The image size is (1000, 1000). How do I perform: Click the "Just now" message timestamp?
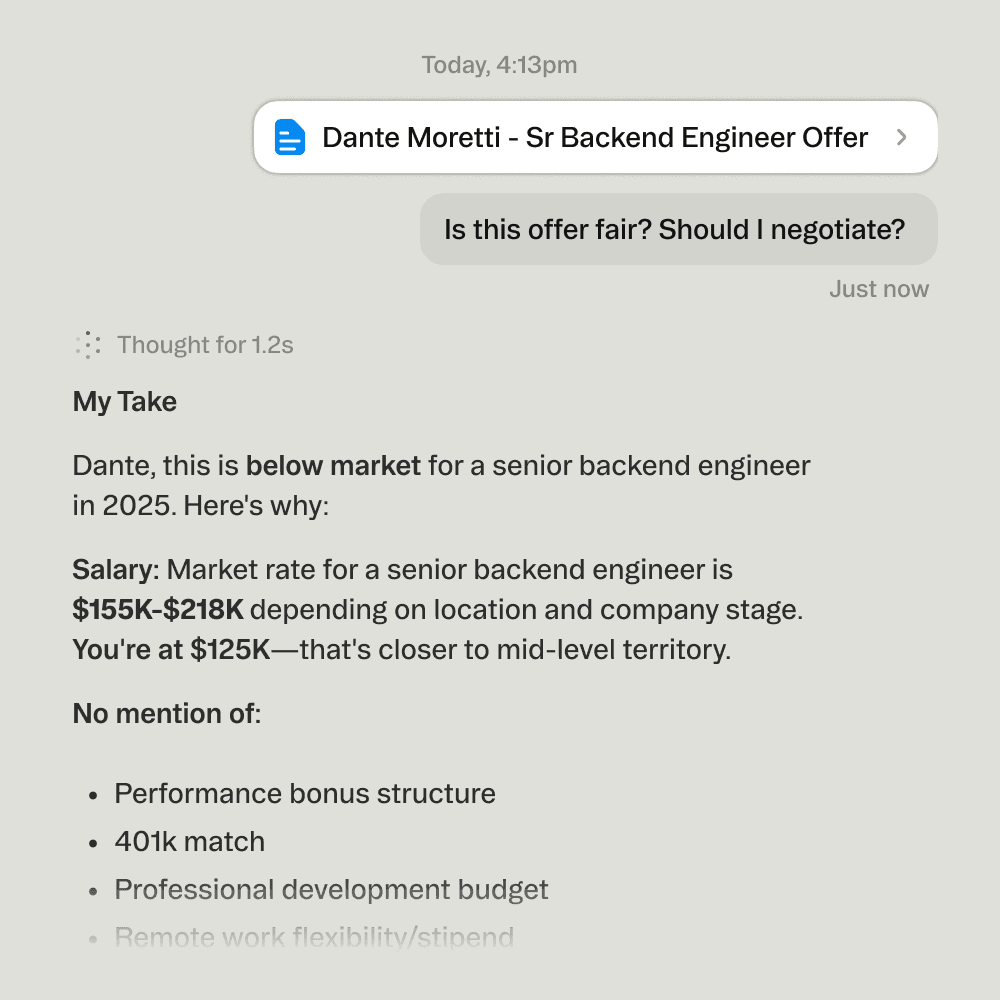click(x=878, y=289)
